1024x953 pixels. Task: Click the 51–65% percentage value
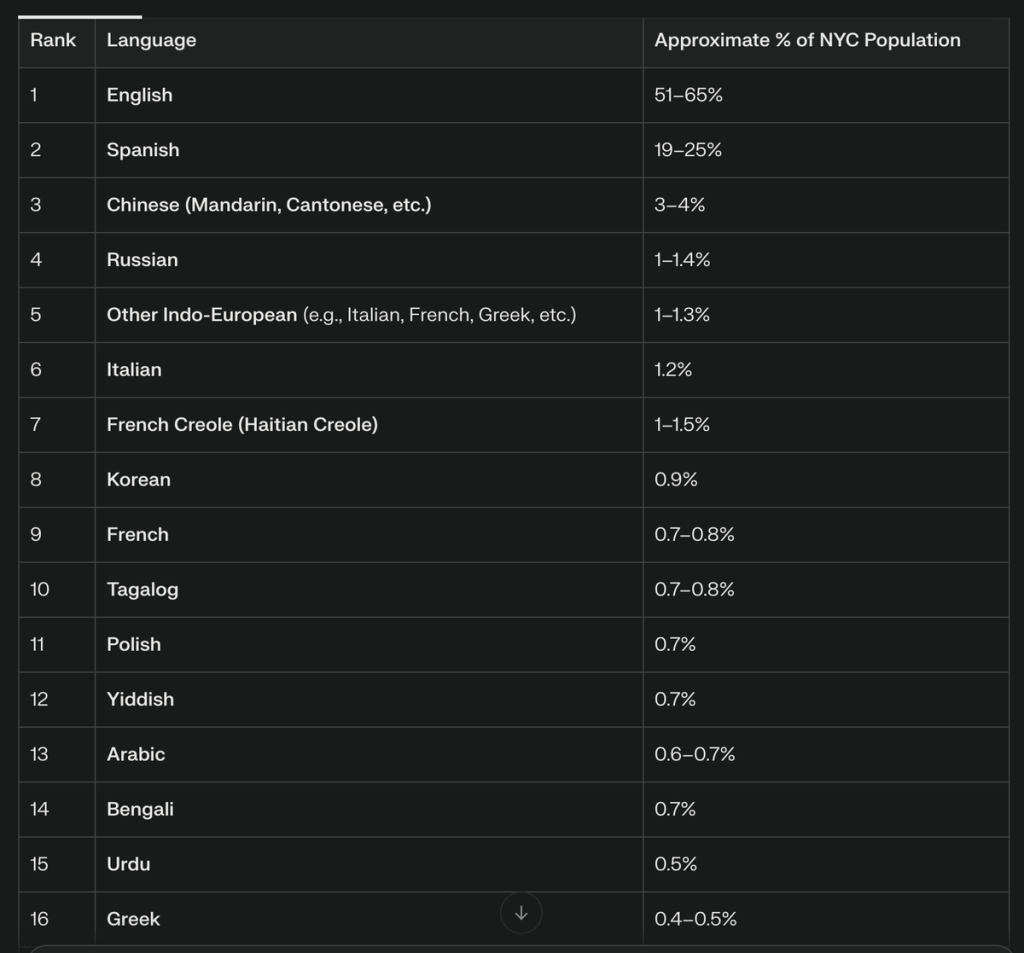click(688, 96)
